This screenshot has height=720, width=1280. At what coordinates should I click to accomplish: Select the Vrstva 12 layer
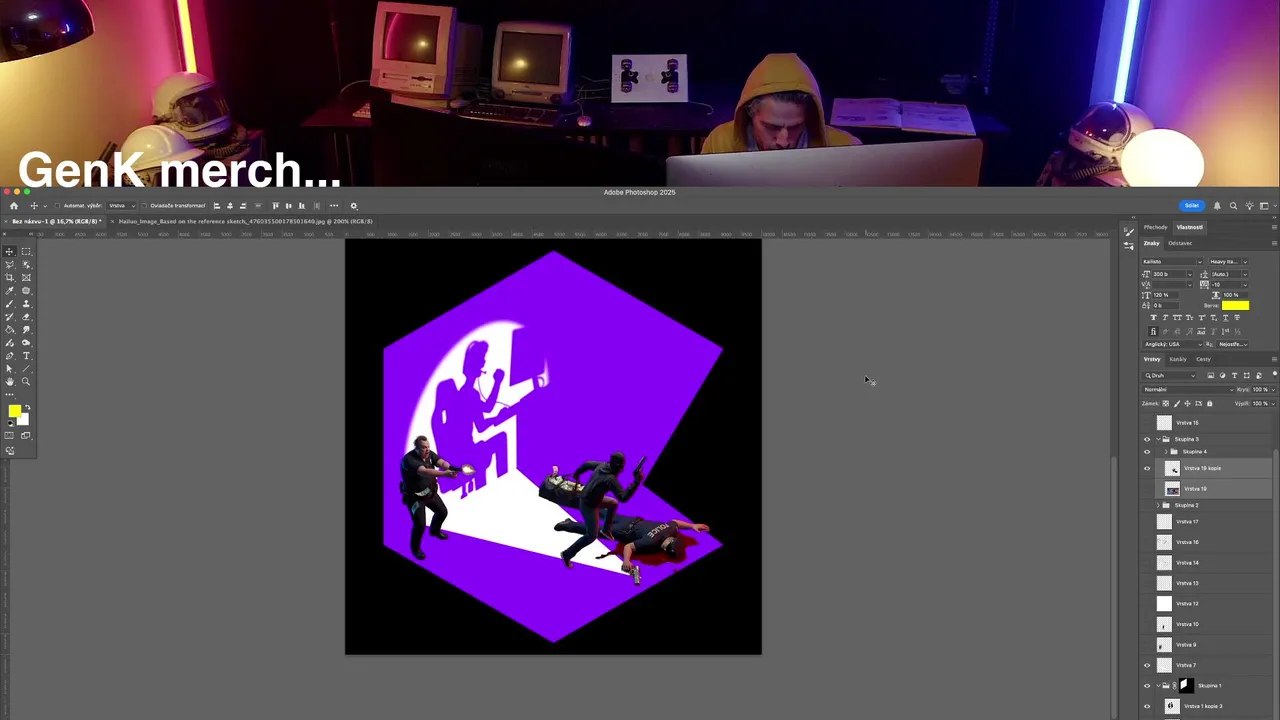tap(1208, 604)
